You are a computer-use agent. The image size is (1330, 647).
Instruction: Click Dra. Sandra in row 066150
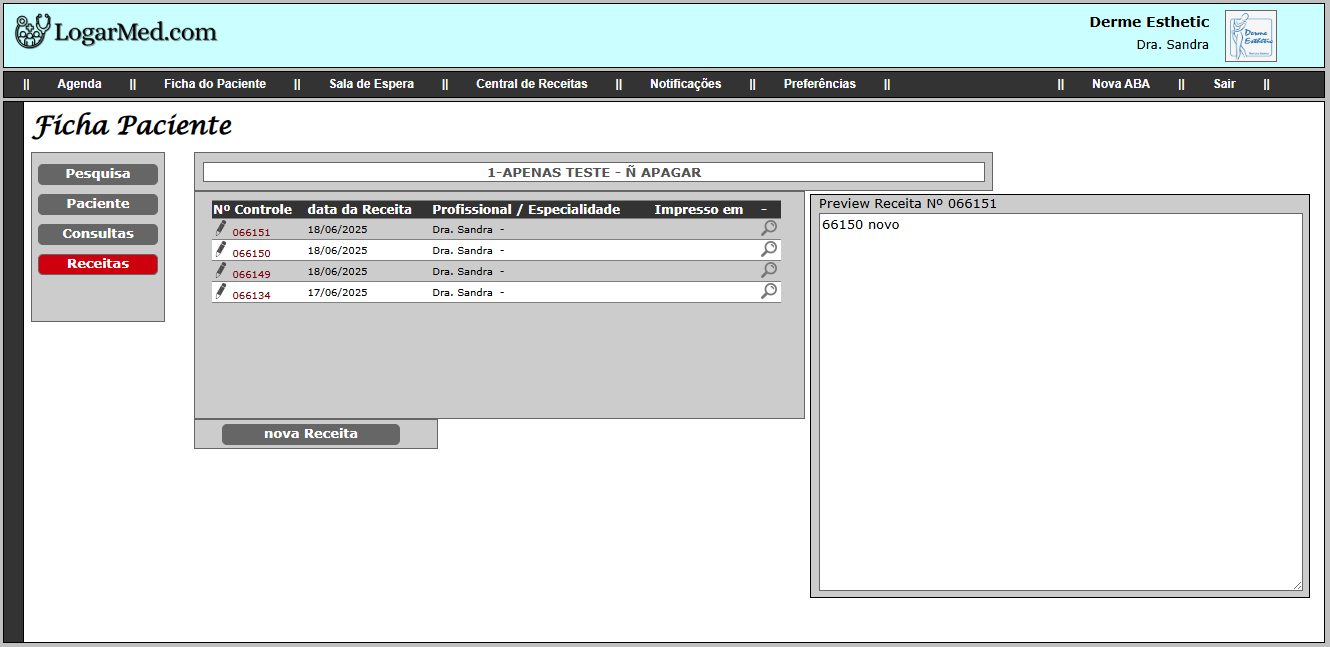tap(462, 251)
